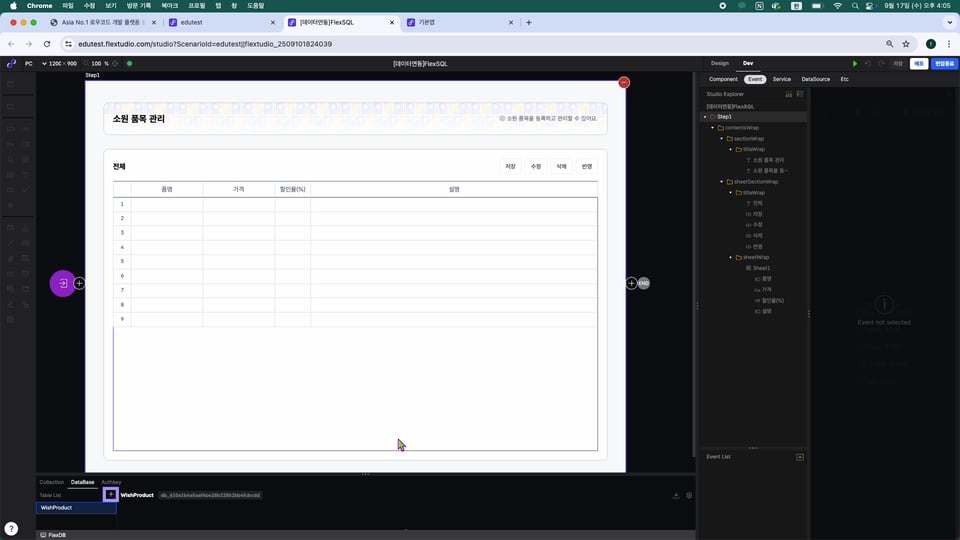Image resolution: width=960 pixels, height=540 pixels.
Task: Select Sheet1 in Studio Explorer tree
Action: coord(761,268)
